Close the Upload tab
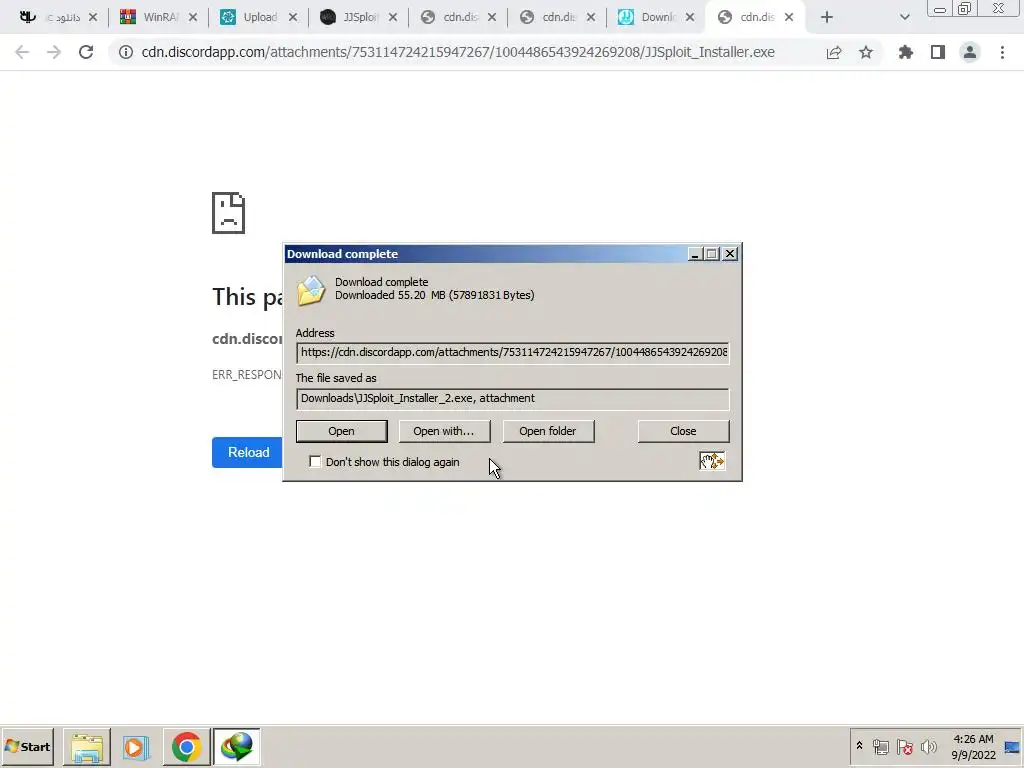Image resolution: width=1024 pixels, height=768 pixels. coord(293,18)
